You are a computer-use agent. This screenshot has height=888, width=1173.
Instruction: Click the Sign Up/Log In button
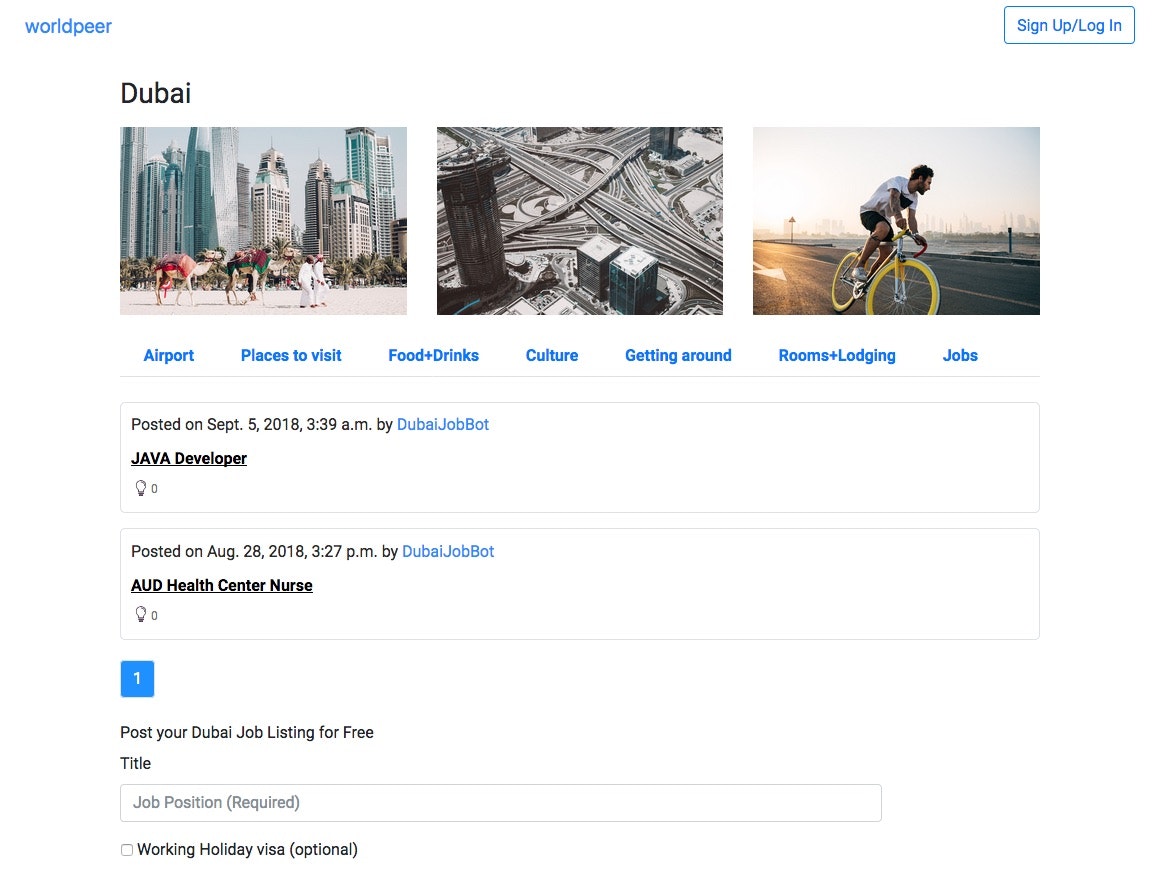pos(1069,25)
